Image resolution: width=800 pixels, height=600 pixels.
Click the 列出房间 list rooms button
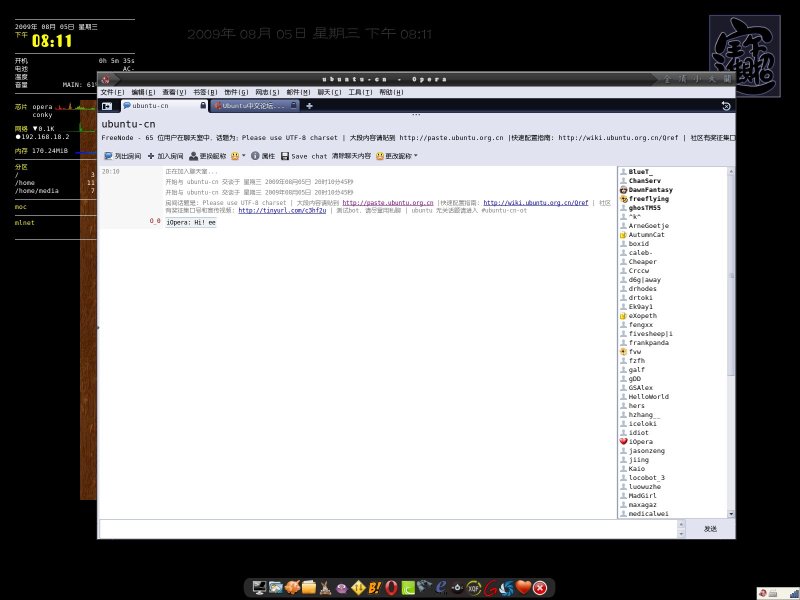pos(122,156)
